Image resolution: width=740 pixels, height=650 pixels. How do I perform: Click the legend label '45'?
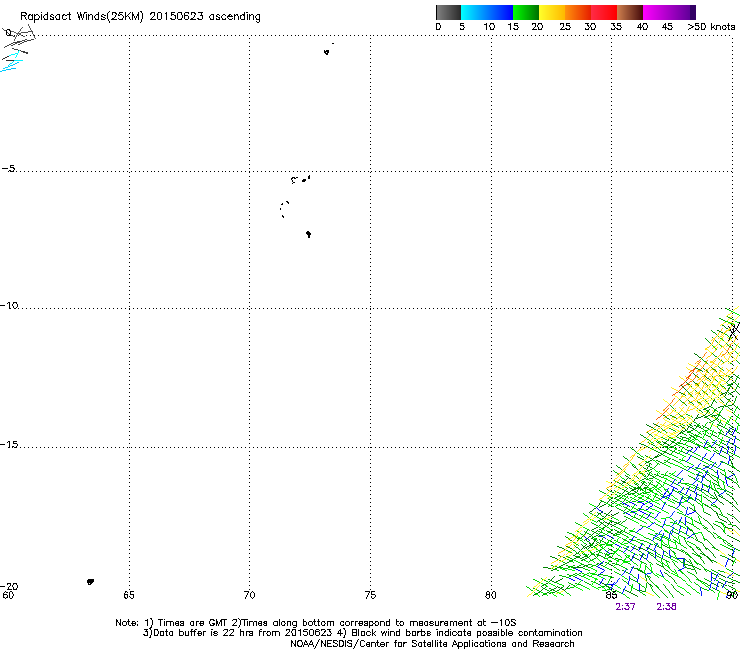pos(667,27)
